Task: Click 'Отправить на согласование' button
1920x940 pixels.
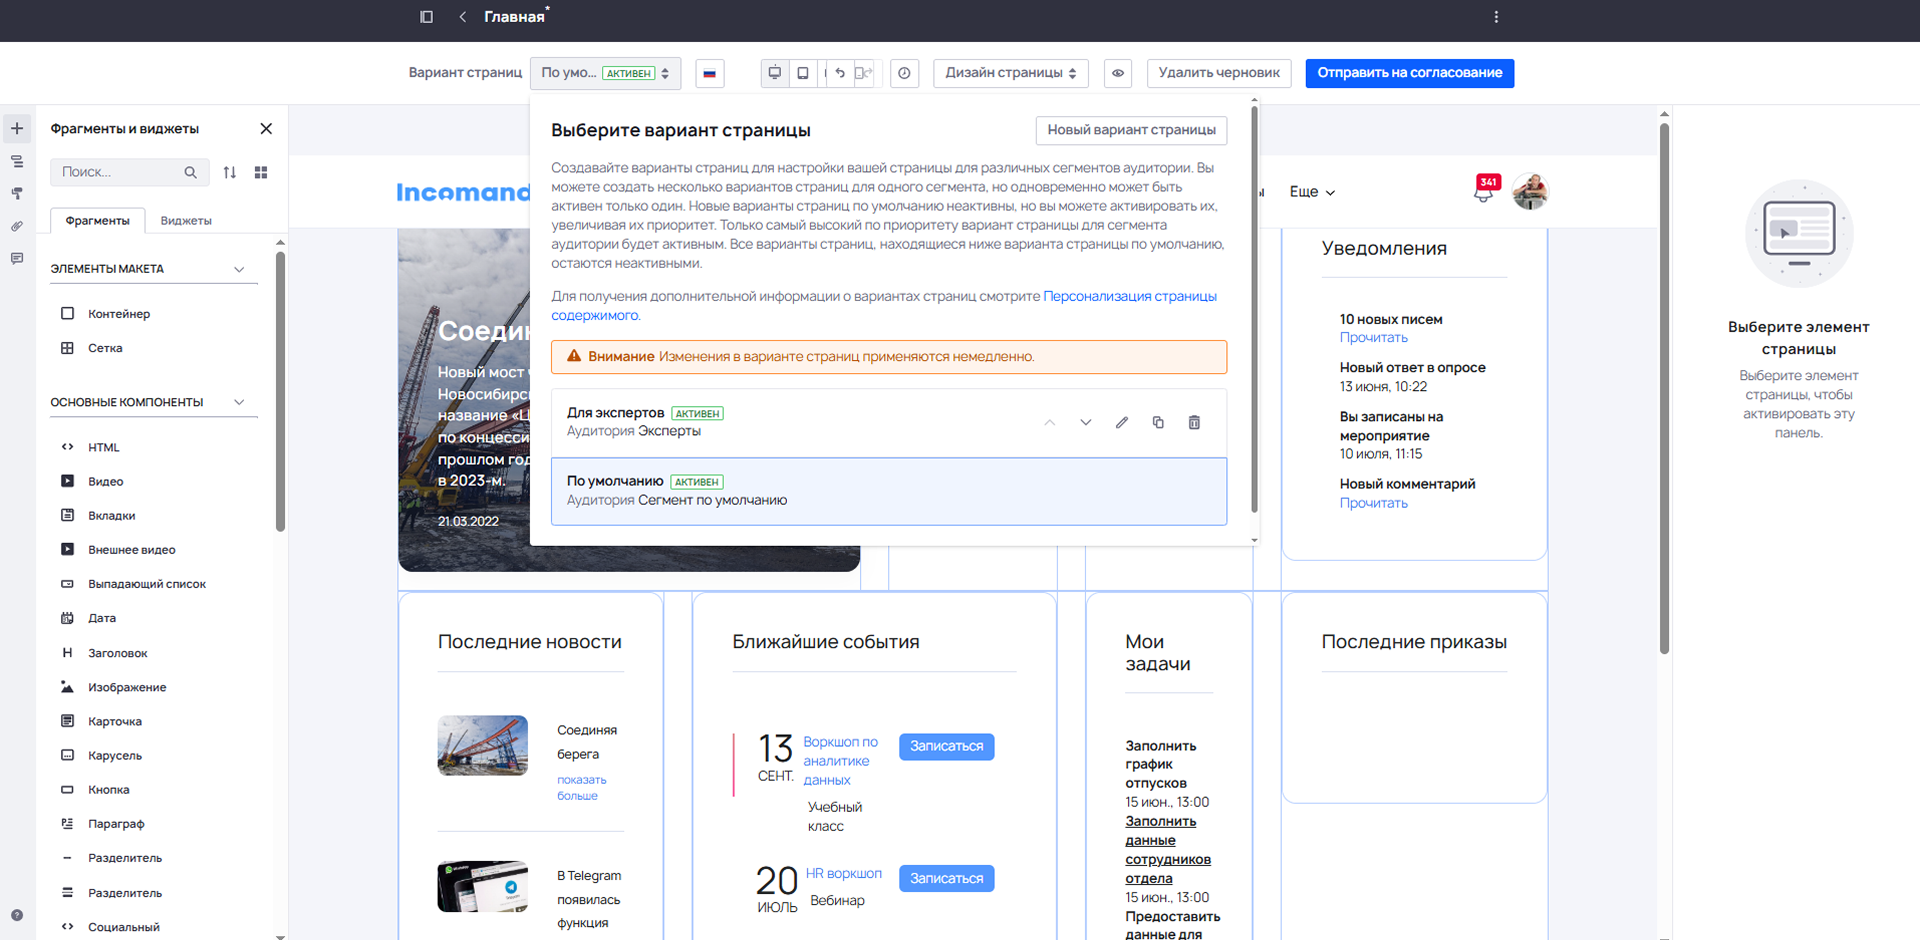Action: 1409,73
